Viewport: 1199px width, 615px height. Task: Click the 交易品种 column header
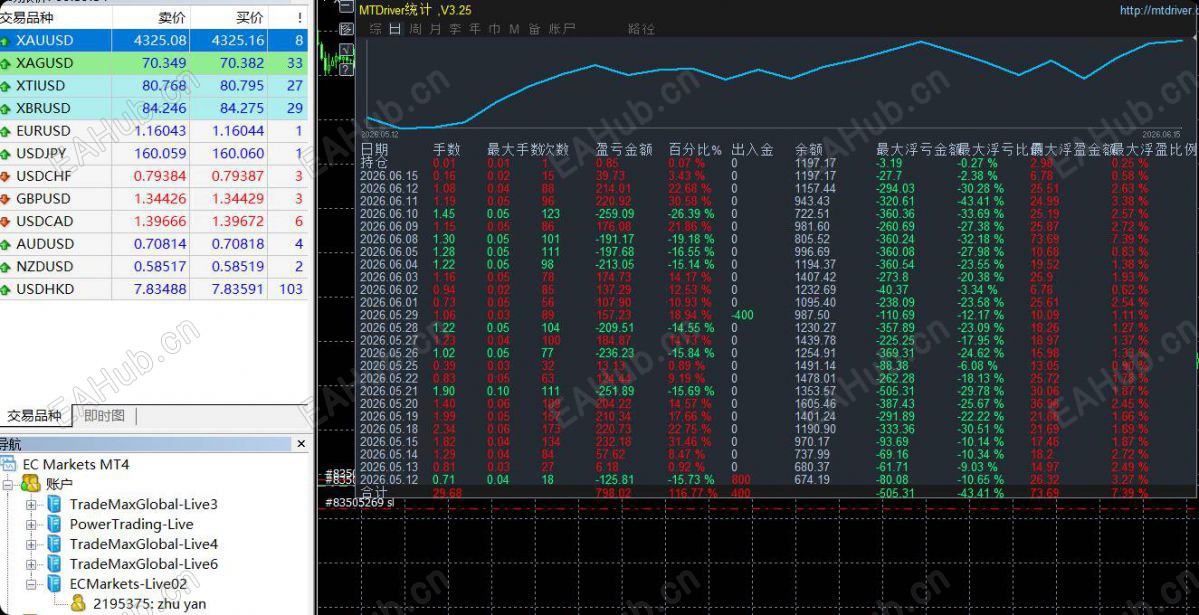click(27, 17)
